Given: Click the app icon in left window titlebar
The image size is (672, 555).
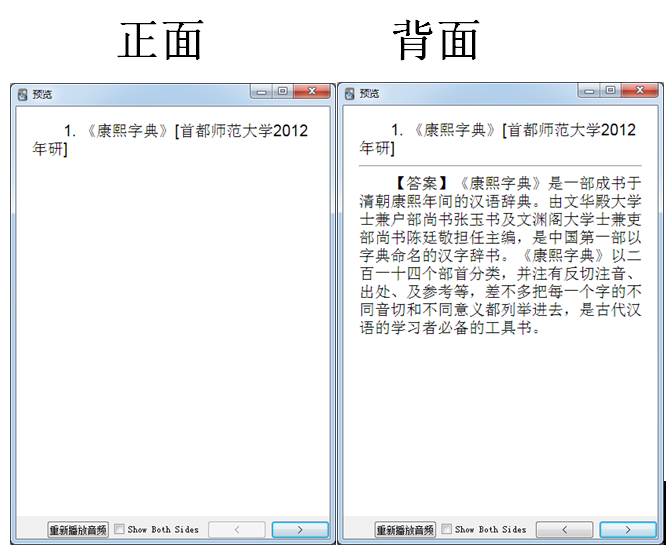Looking at the screenshot, I should coord(23,94).
